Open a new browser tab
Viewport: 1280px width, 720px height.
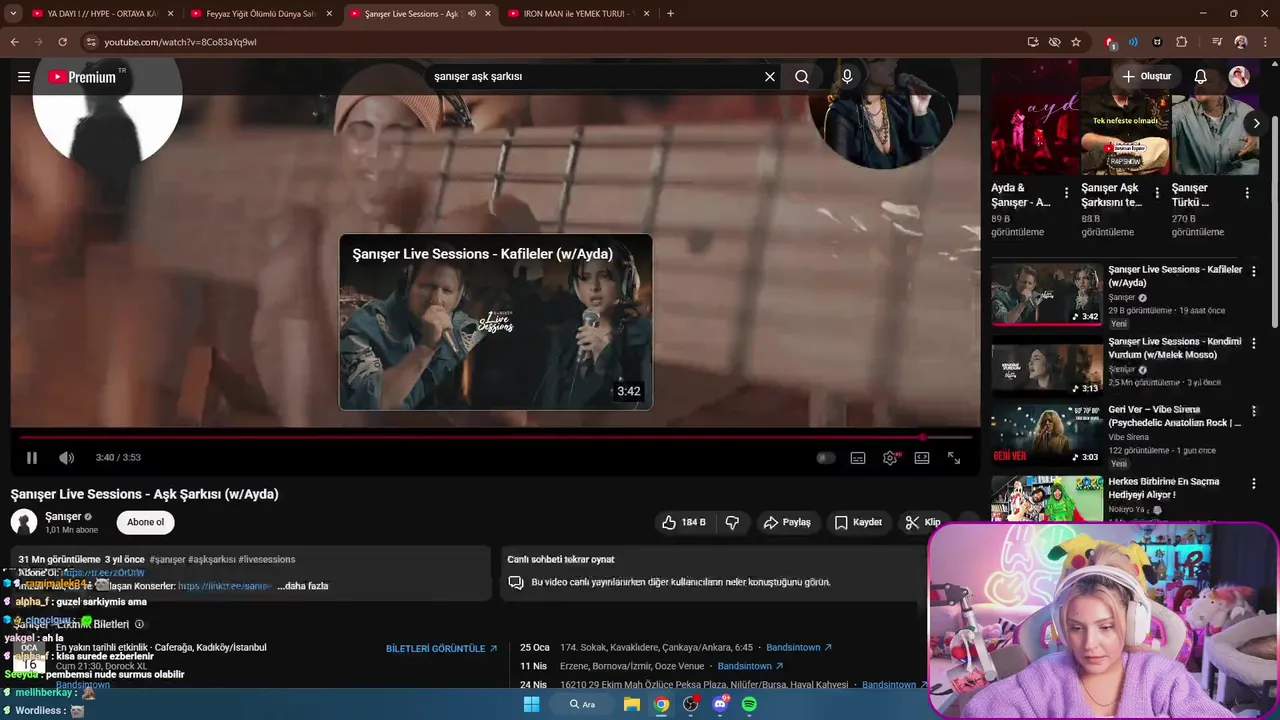click(670, 14)
